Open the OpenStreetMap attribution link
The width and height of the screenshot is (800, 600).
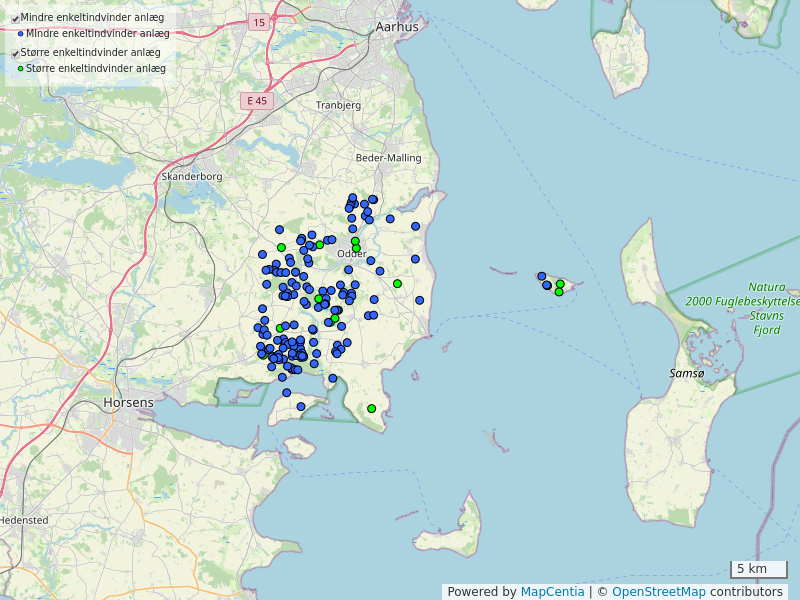(658, 592)
